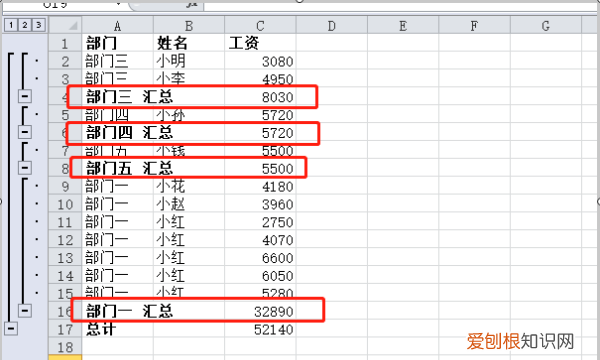Select column C header
Viewport: 600px width, 360px height.
(260, 25)
